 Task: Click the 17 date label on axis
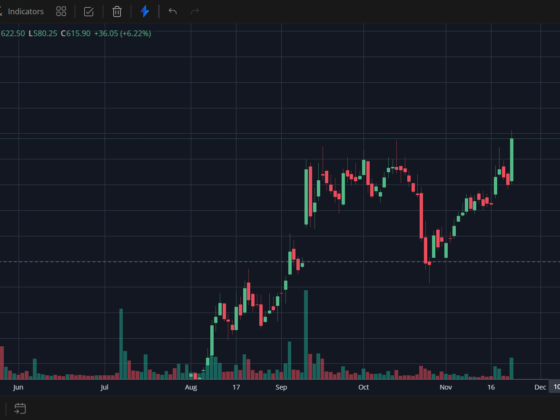236,388
